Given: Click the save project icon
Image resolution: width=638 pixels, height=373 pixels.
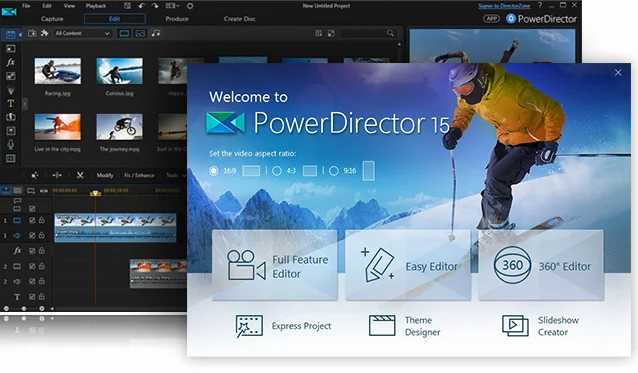Looking at the screenshot, I should click(x=127, y=6).
